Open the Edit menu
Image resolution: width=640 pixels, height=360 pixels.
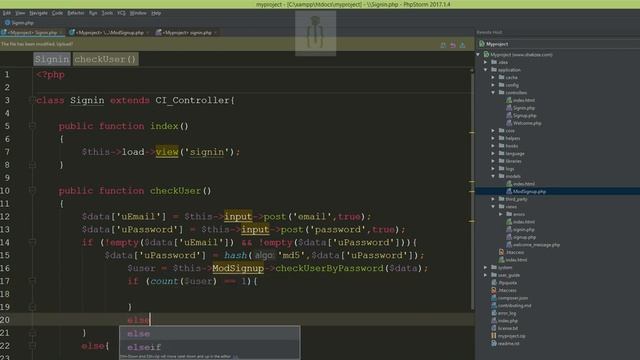[x=7, y=13]
